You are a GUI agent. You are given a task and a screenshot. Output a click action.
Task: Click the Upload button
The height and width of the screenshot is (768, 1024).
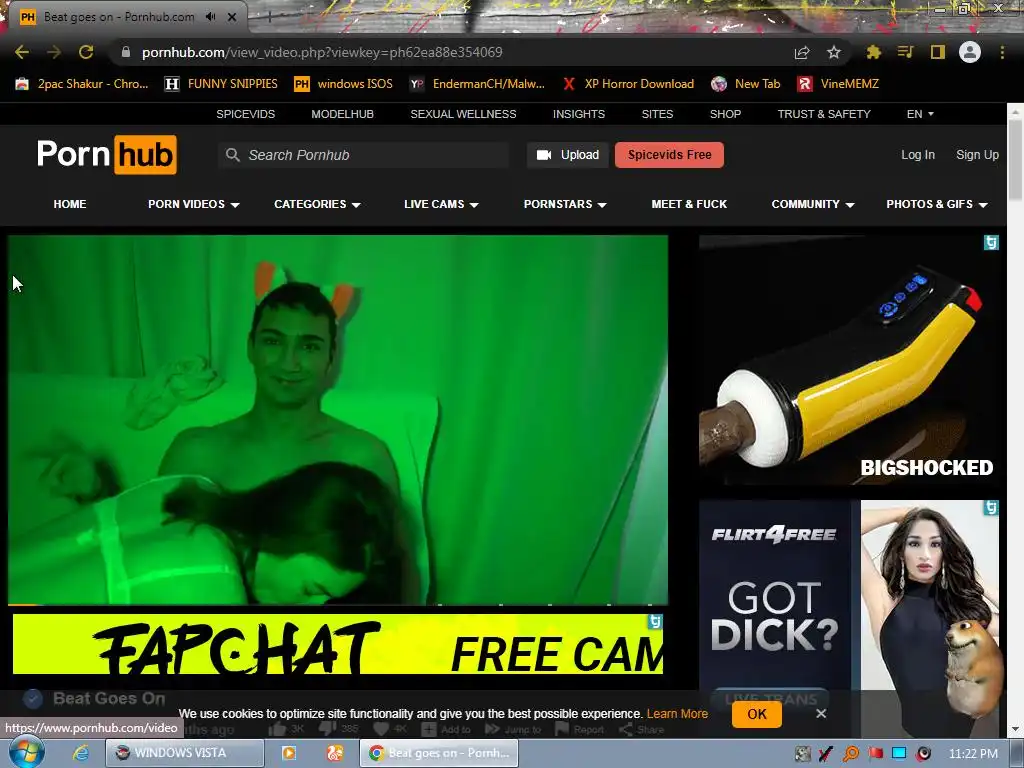click(568, 155)
